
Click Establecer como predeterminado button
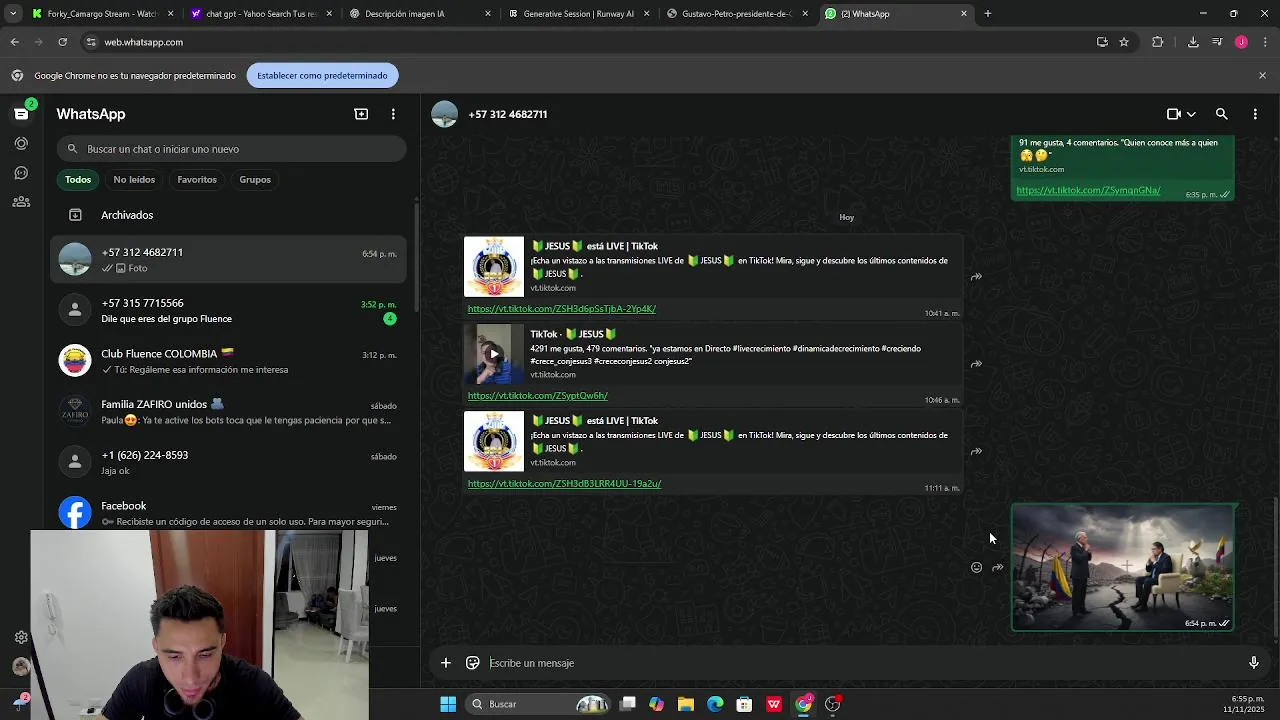pyautogui.click(x=322, y=75)
